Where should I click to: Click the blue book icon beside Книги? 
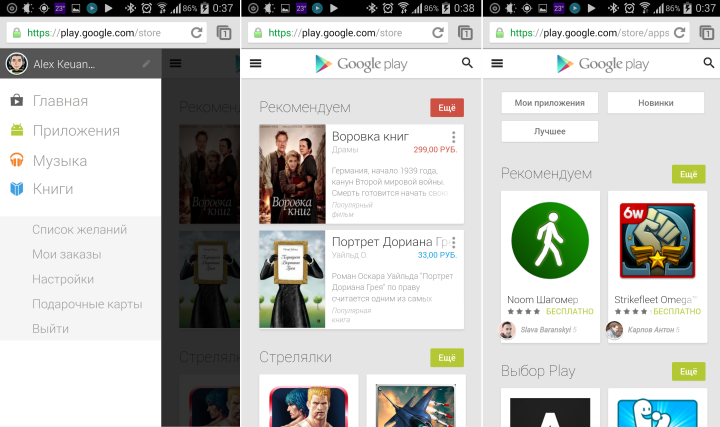(x=17, y=189)
